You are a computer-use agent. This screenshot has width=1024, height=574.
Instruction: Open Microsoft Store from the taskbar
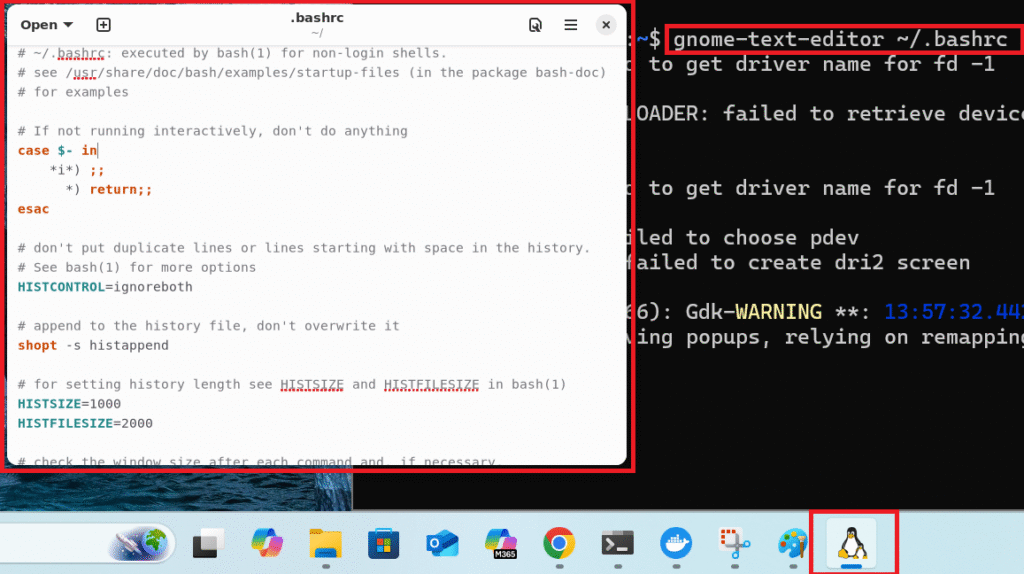(383, 543)
